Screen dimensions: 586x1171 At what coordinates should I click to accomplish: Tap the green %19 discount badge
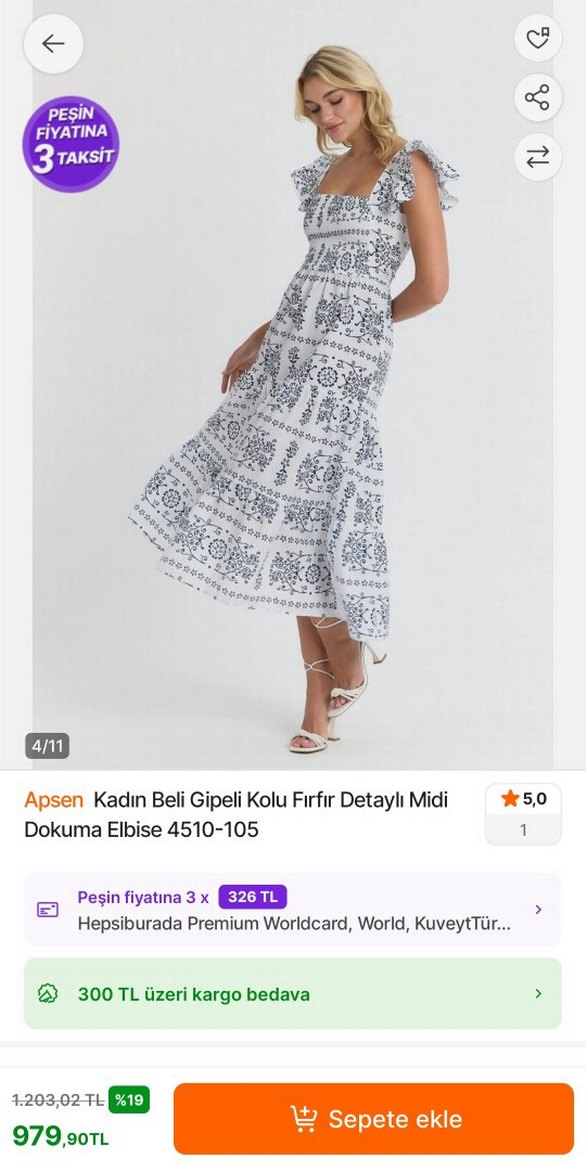(129, 1100)
